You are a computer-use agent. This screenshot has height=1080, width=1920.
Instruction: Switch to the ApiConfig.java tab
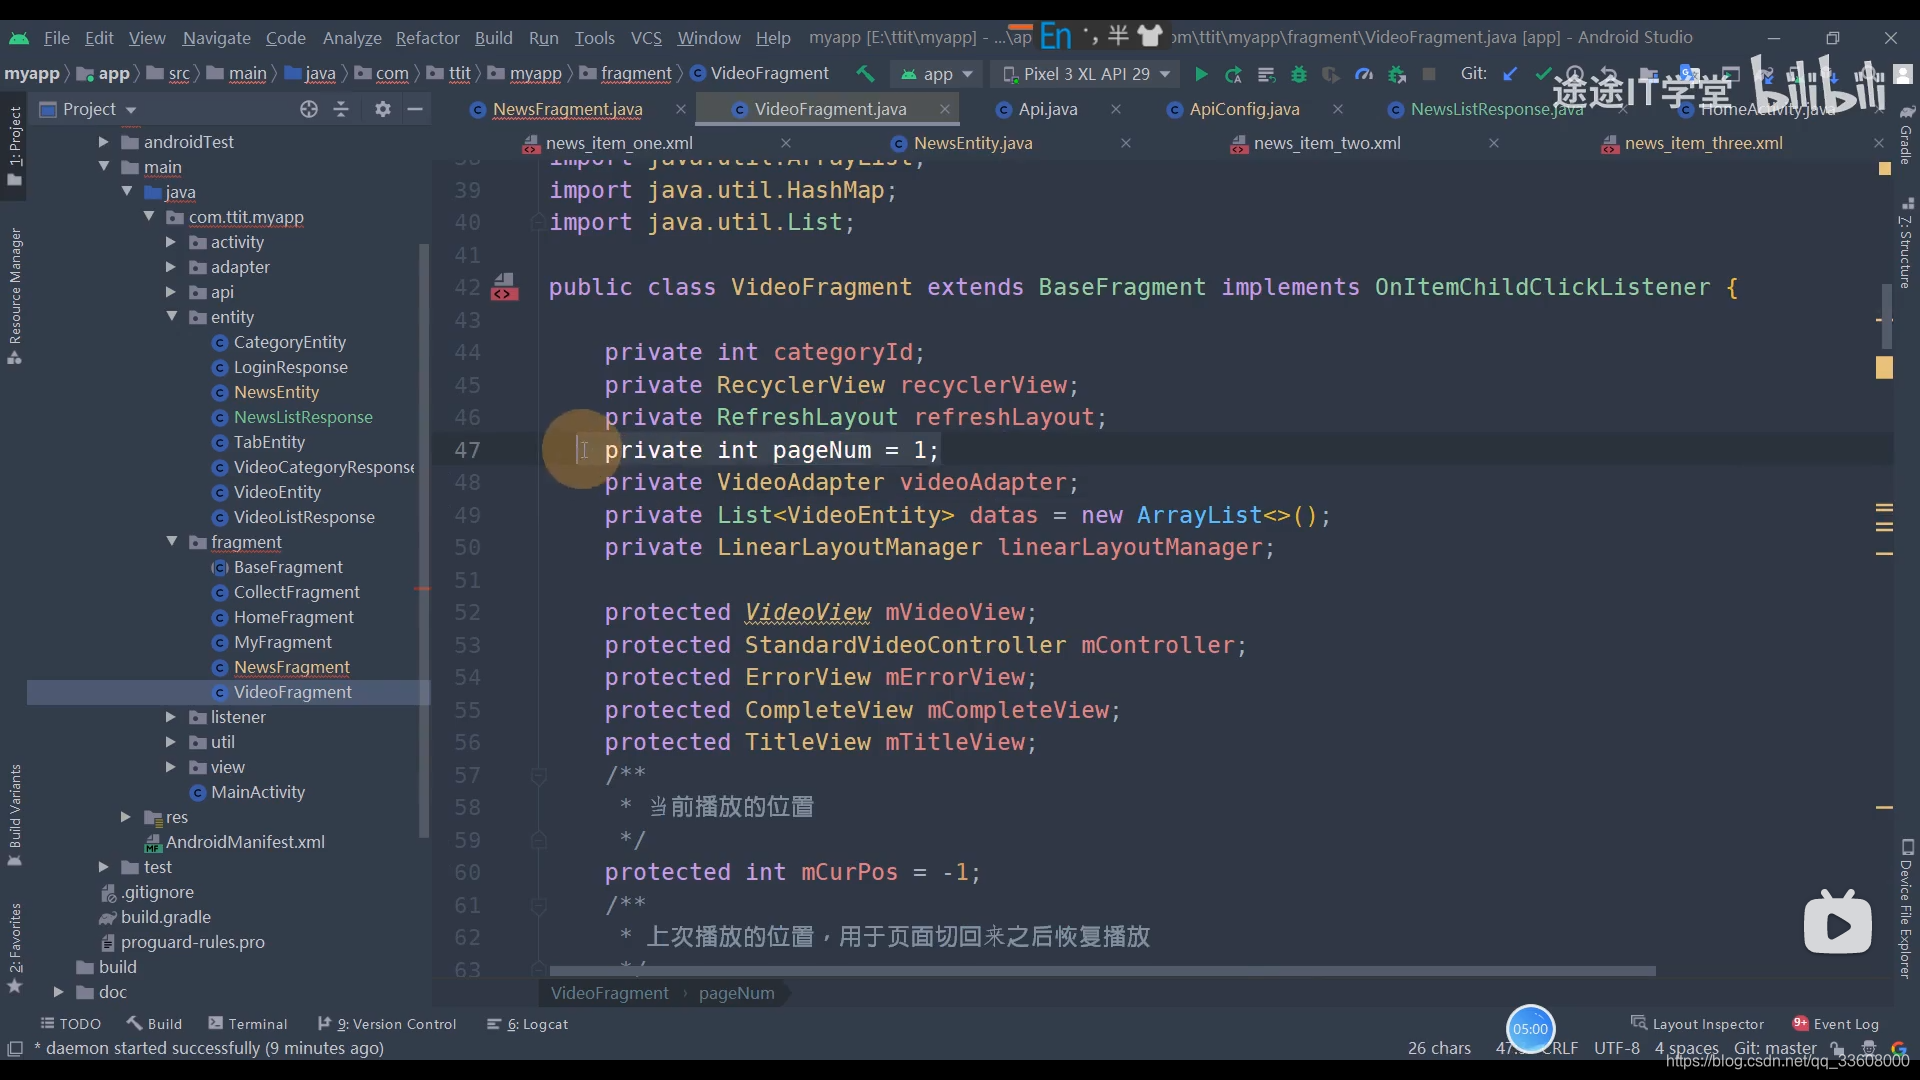click(1244, 109)
